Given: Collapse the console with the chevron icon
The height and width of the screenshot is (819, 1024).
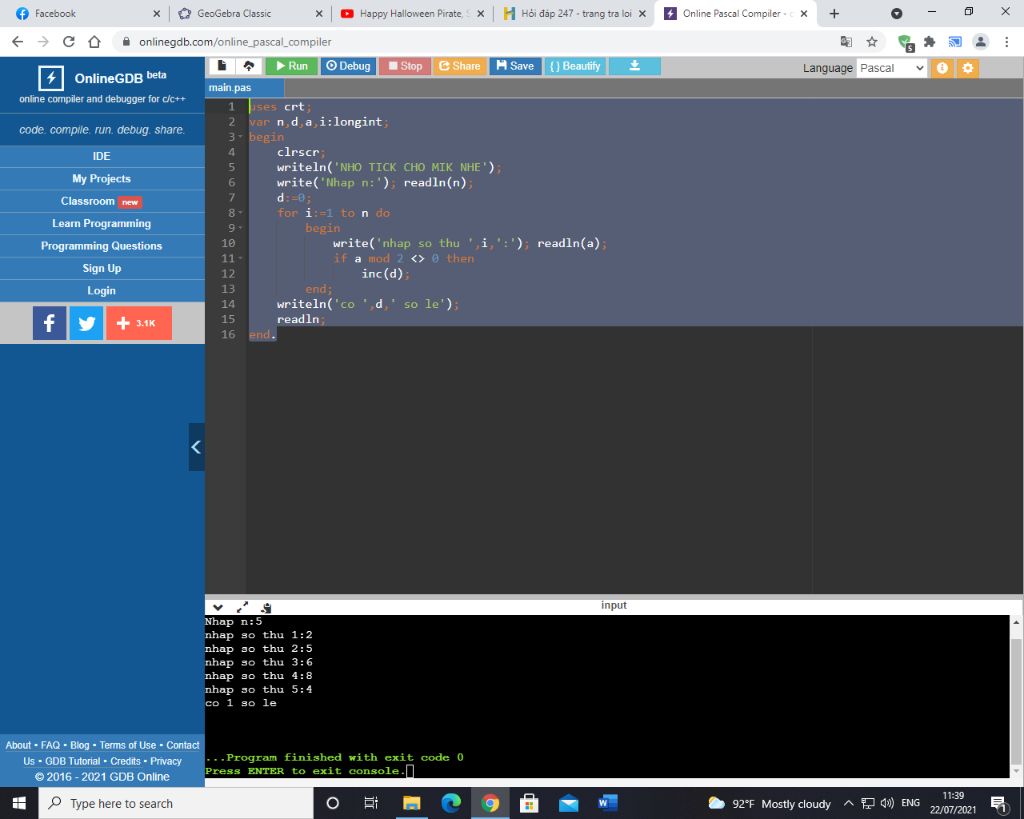Looking at the screenshot, I should pyautogui.click(x=218, y=607).
